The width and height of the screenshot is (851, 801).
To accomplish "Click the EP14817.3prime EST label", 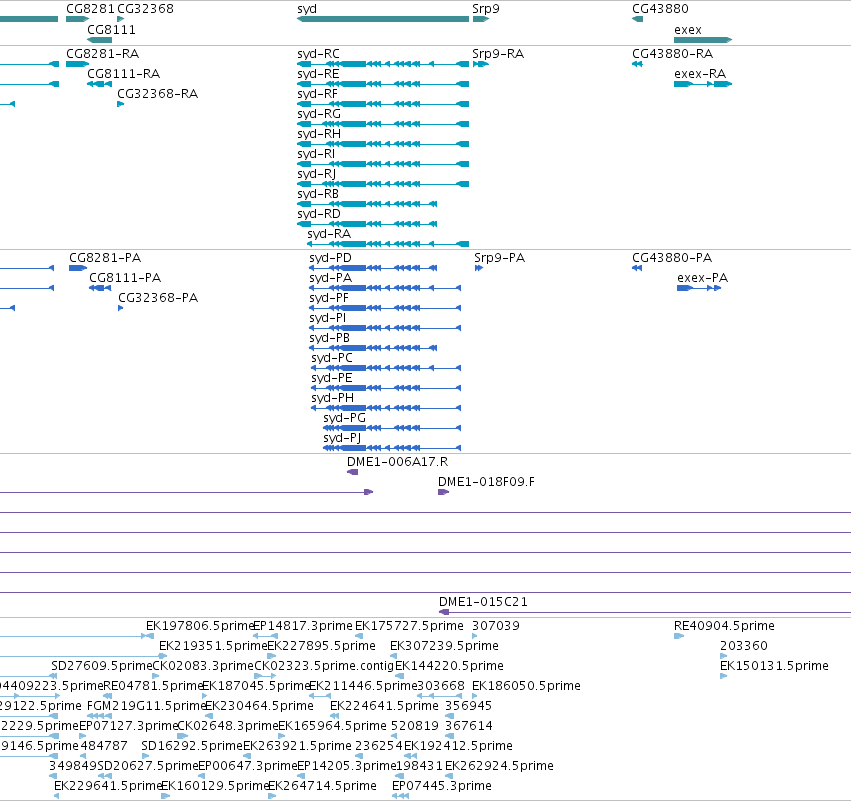I will click(303, 626).
